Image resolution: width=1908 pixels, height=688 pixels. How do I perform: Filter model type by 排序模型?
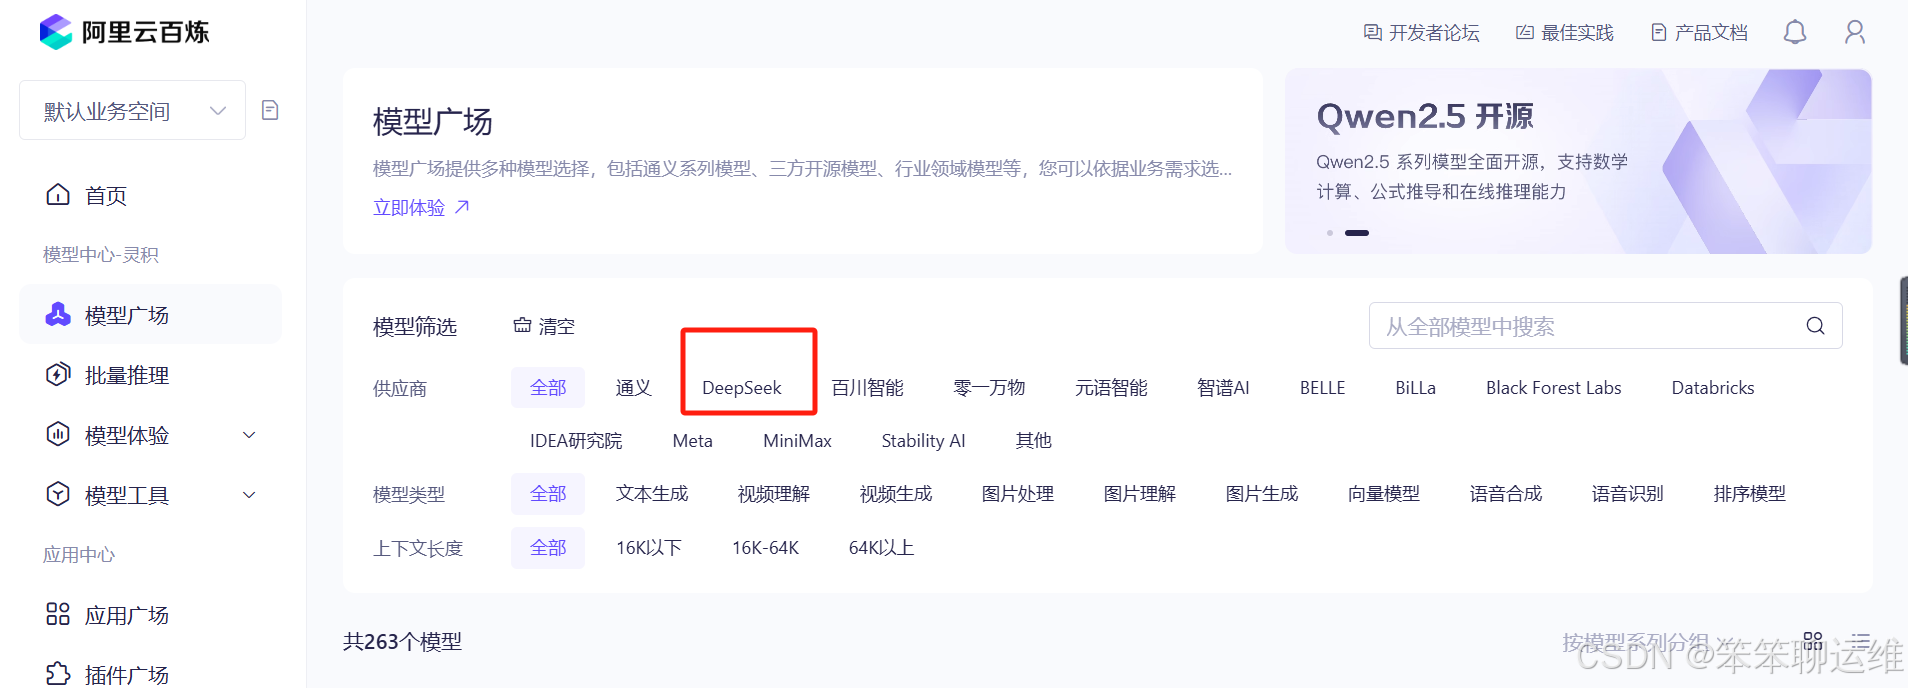(1750, 494)
